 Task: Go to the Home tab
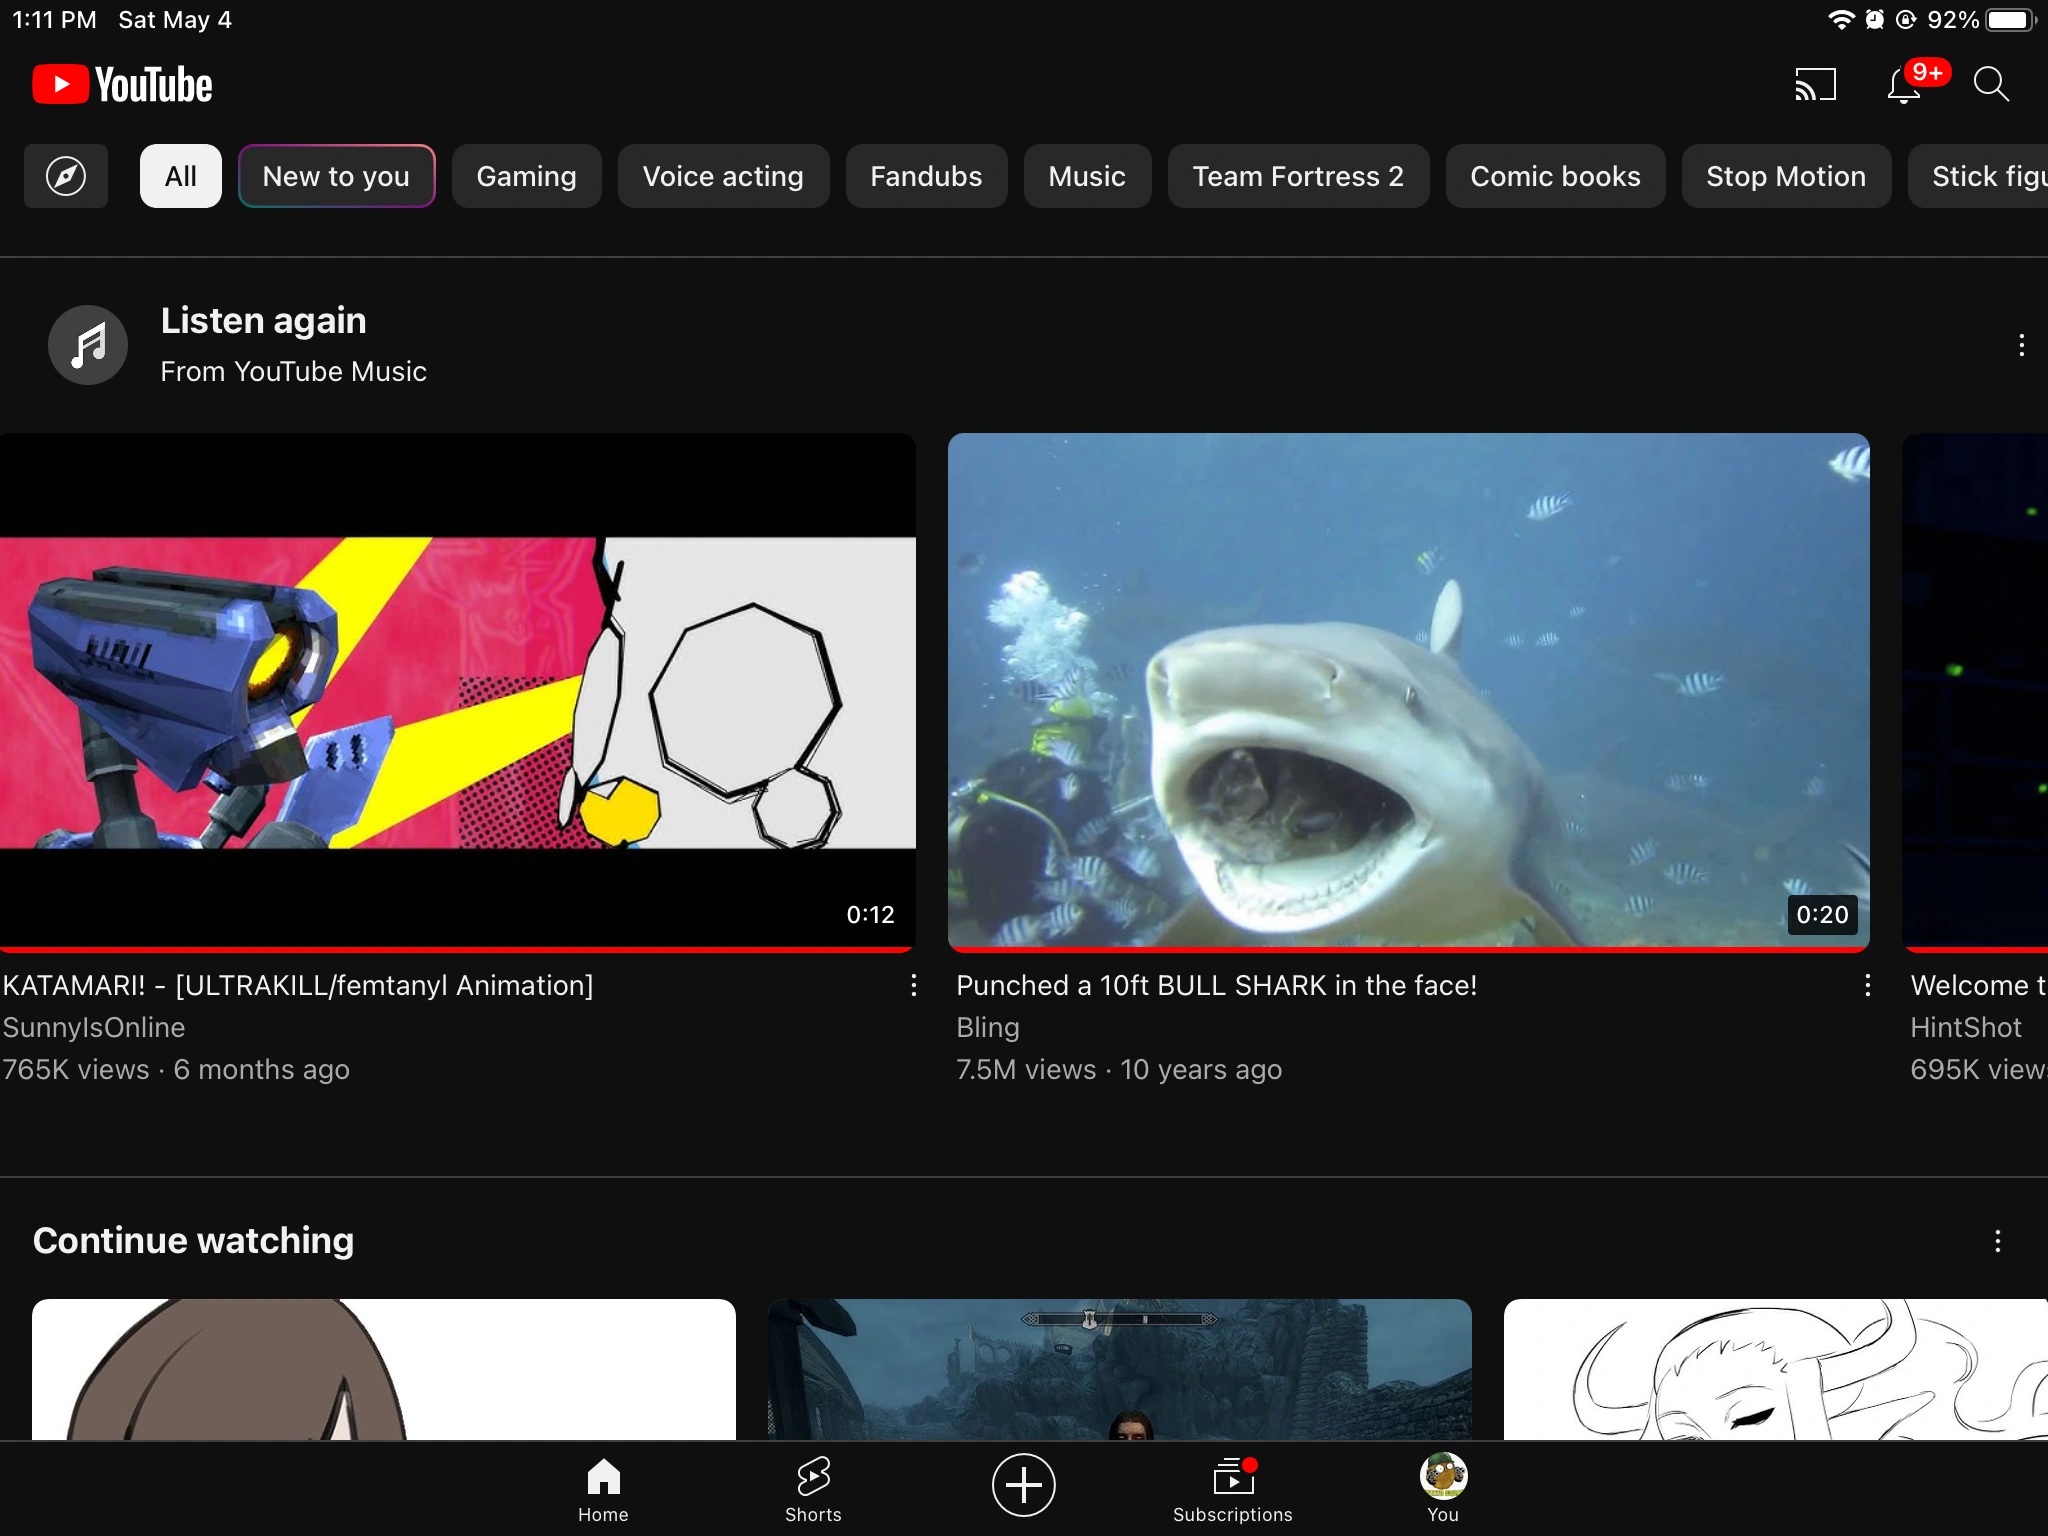[x=603, y=1487]
